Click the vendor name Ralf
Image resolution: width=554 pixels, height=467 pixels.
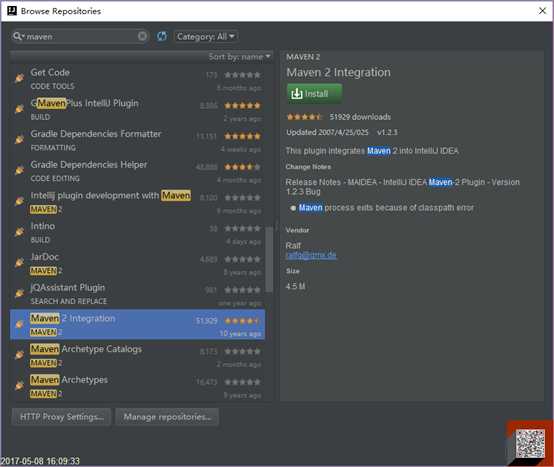tap(293, 246)
